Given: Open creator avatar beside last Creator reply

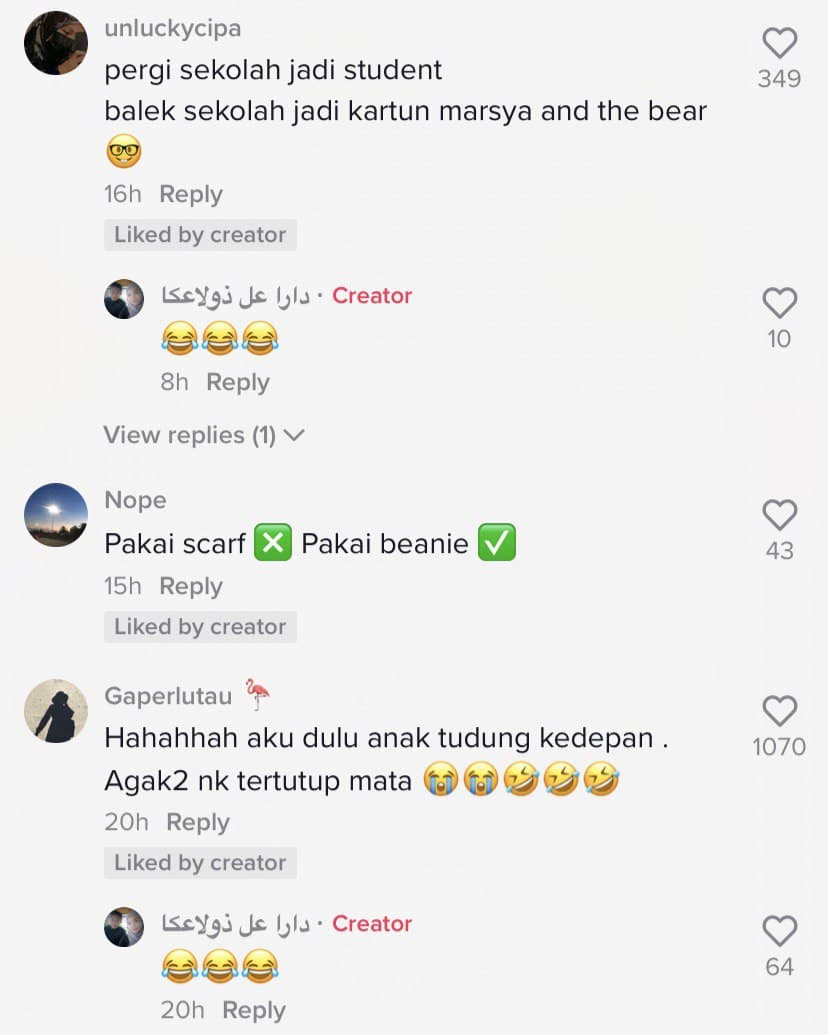Looking at the screenshot, I should click(124, 927).
